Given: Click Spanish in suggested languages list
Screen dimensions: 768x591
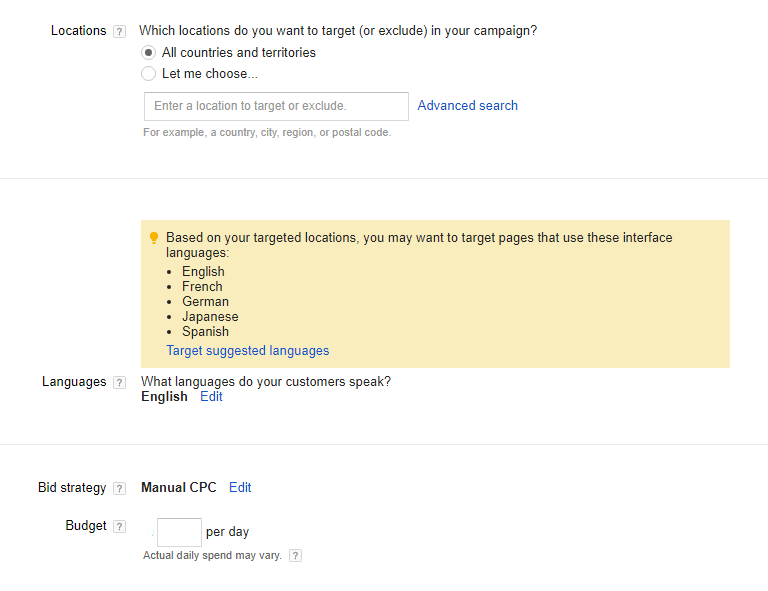Looking at the screenshot, I should tap(205, 331).
